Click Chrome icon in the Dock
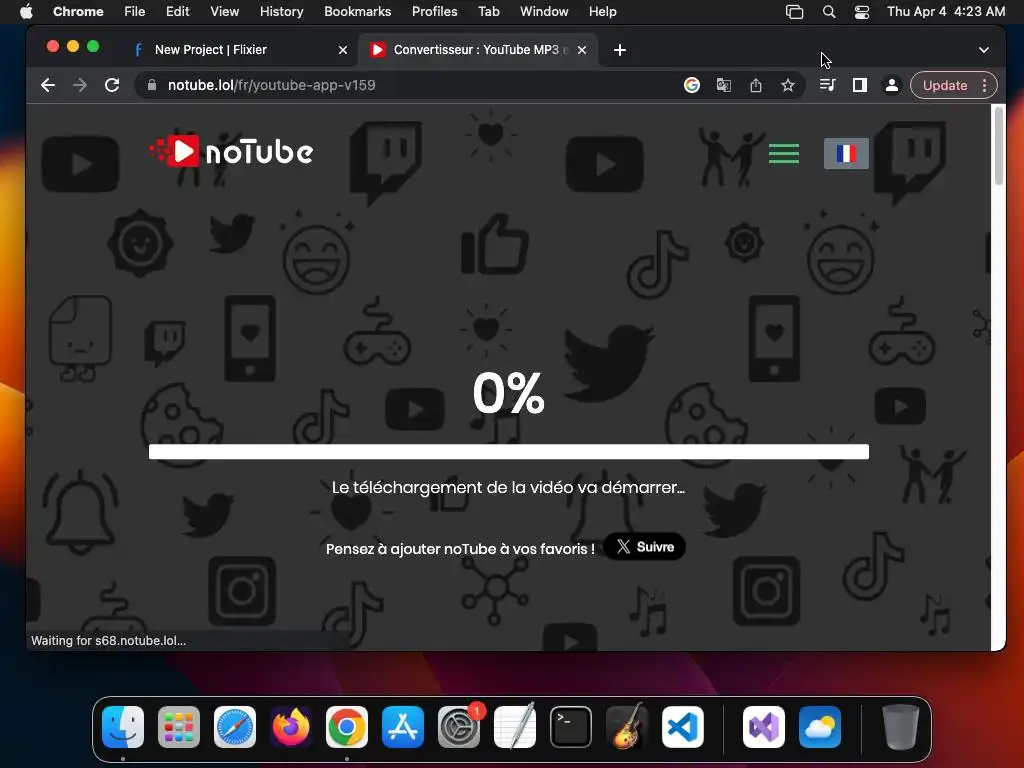Viewport: 1024px width, 768px height. (x=347, y=727)
